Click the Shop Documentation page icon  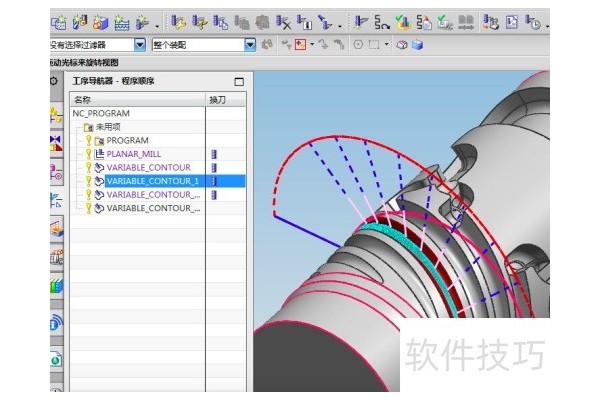point(512,23)
